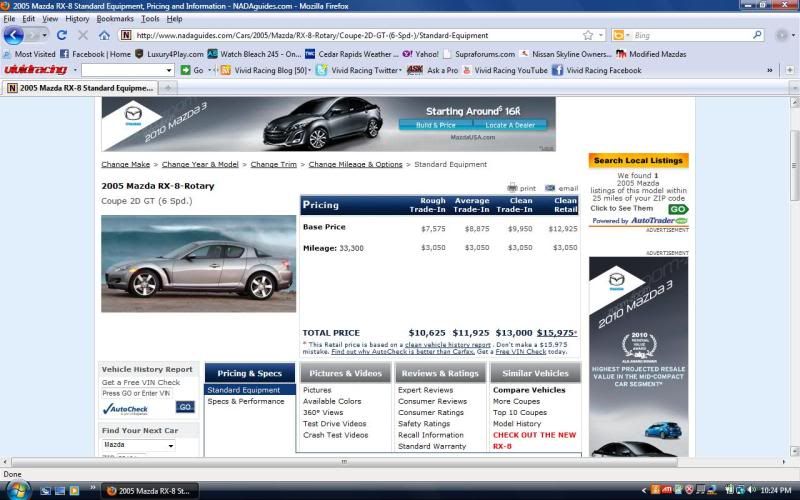Open the History menu
800x500 pixels.
point(77,19)
